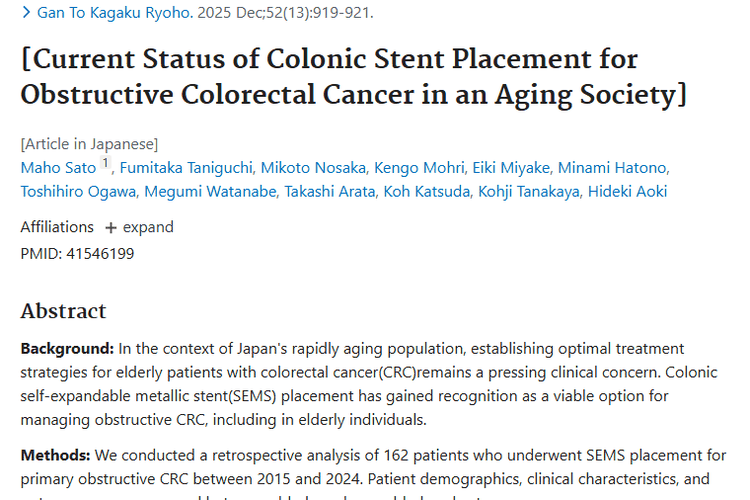Open author Mikoto Nosaka's link

point(312,167)
